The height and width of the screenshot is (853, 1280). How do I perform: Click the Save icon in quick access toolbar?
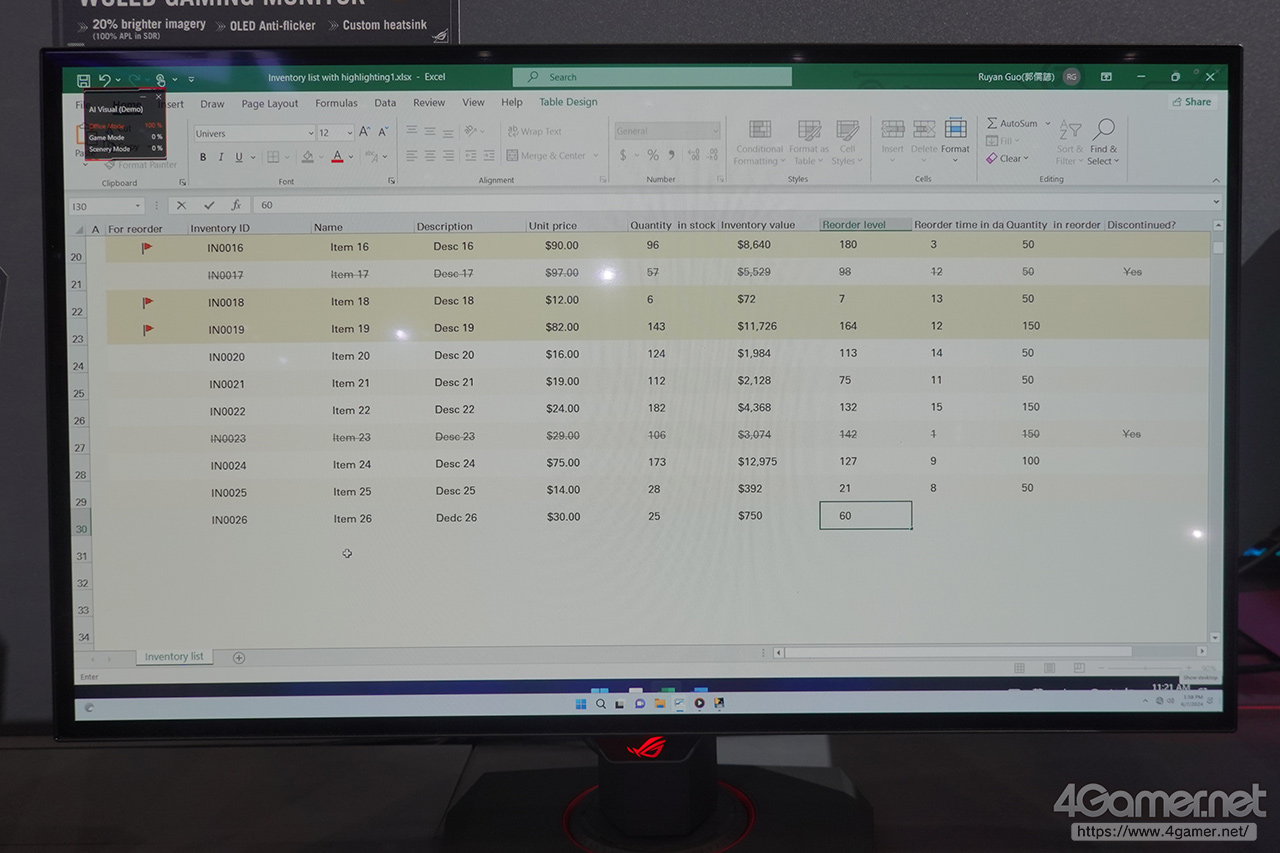(83, 79)
